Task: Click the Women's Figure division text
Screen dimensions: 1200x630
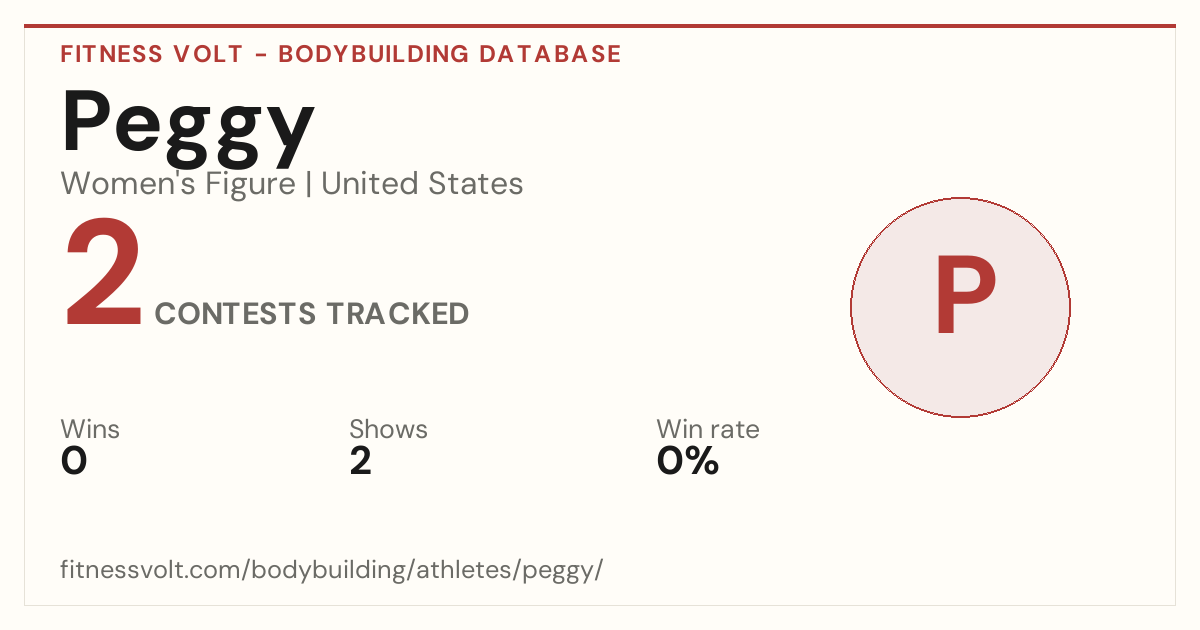Action: 178,184
